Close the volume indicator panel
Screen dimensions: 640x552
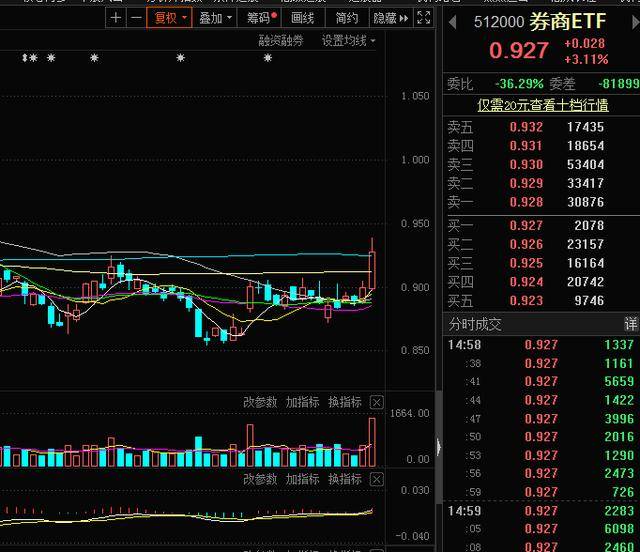[x=376, y=403]
